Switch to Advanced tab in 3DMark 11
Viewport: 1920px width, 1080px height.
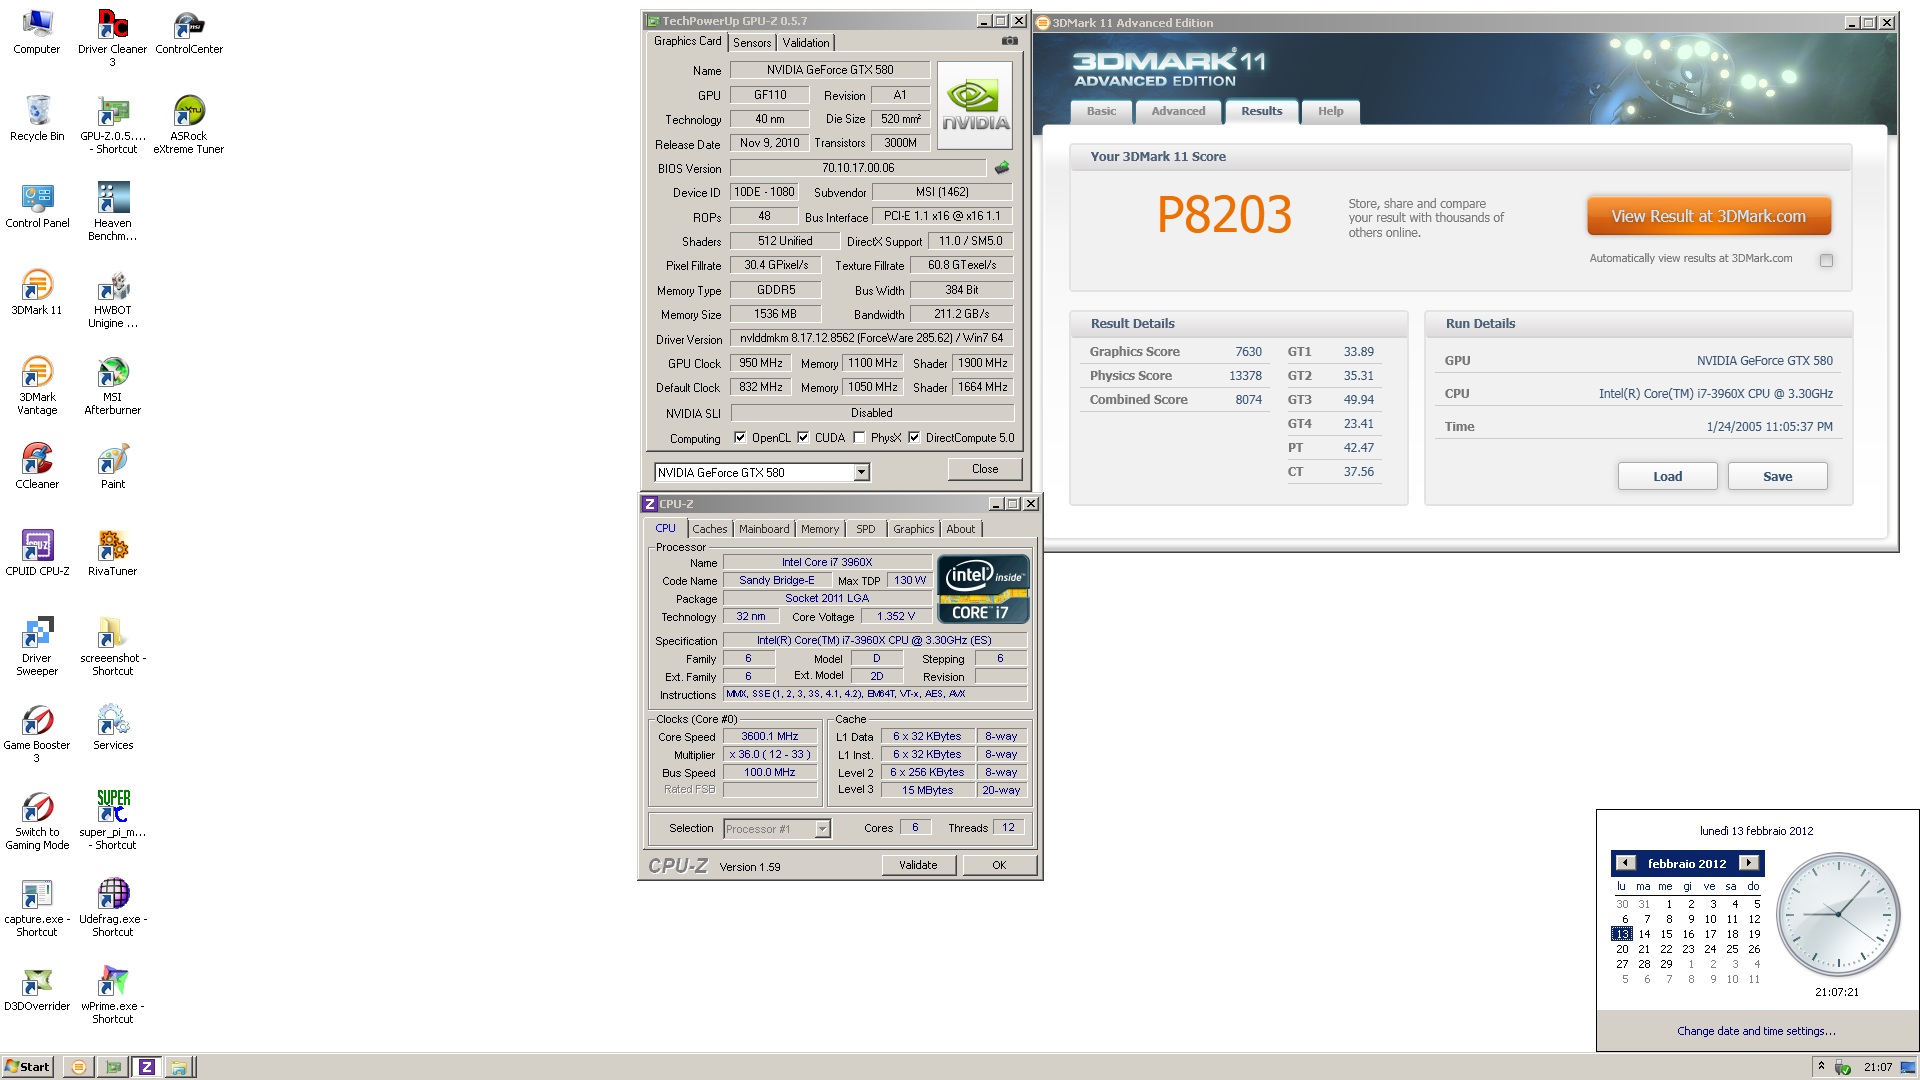[x=1178, y=112]
